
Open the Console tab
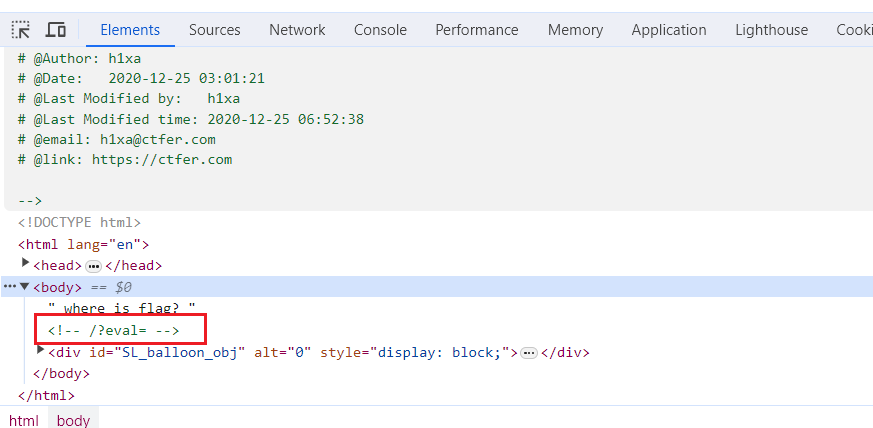point(380,30)
